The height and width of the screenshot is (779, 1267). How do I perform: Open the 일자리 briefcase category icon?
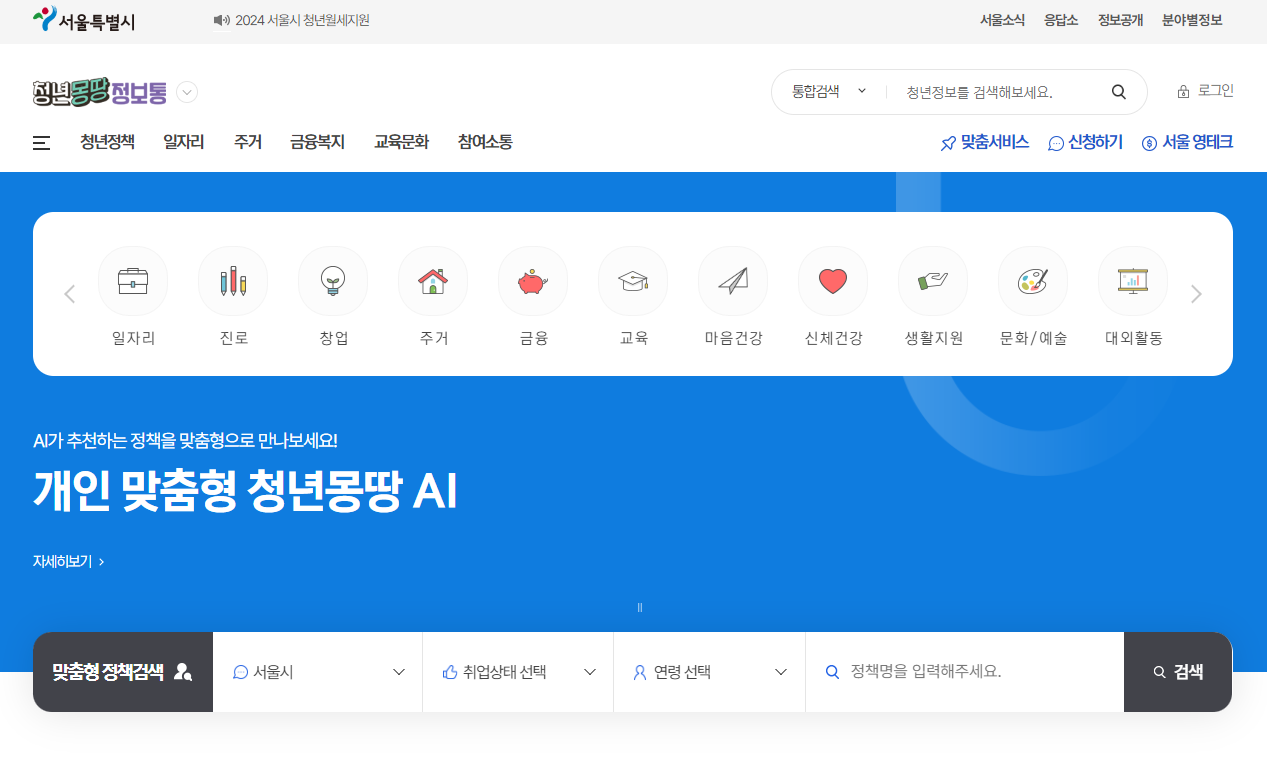[133, 281]
